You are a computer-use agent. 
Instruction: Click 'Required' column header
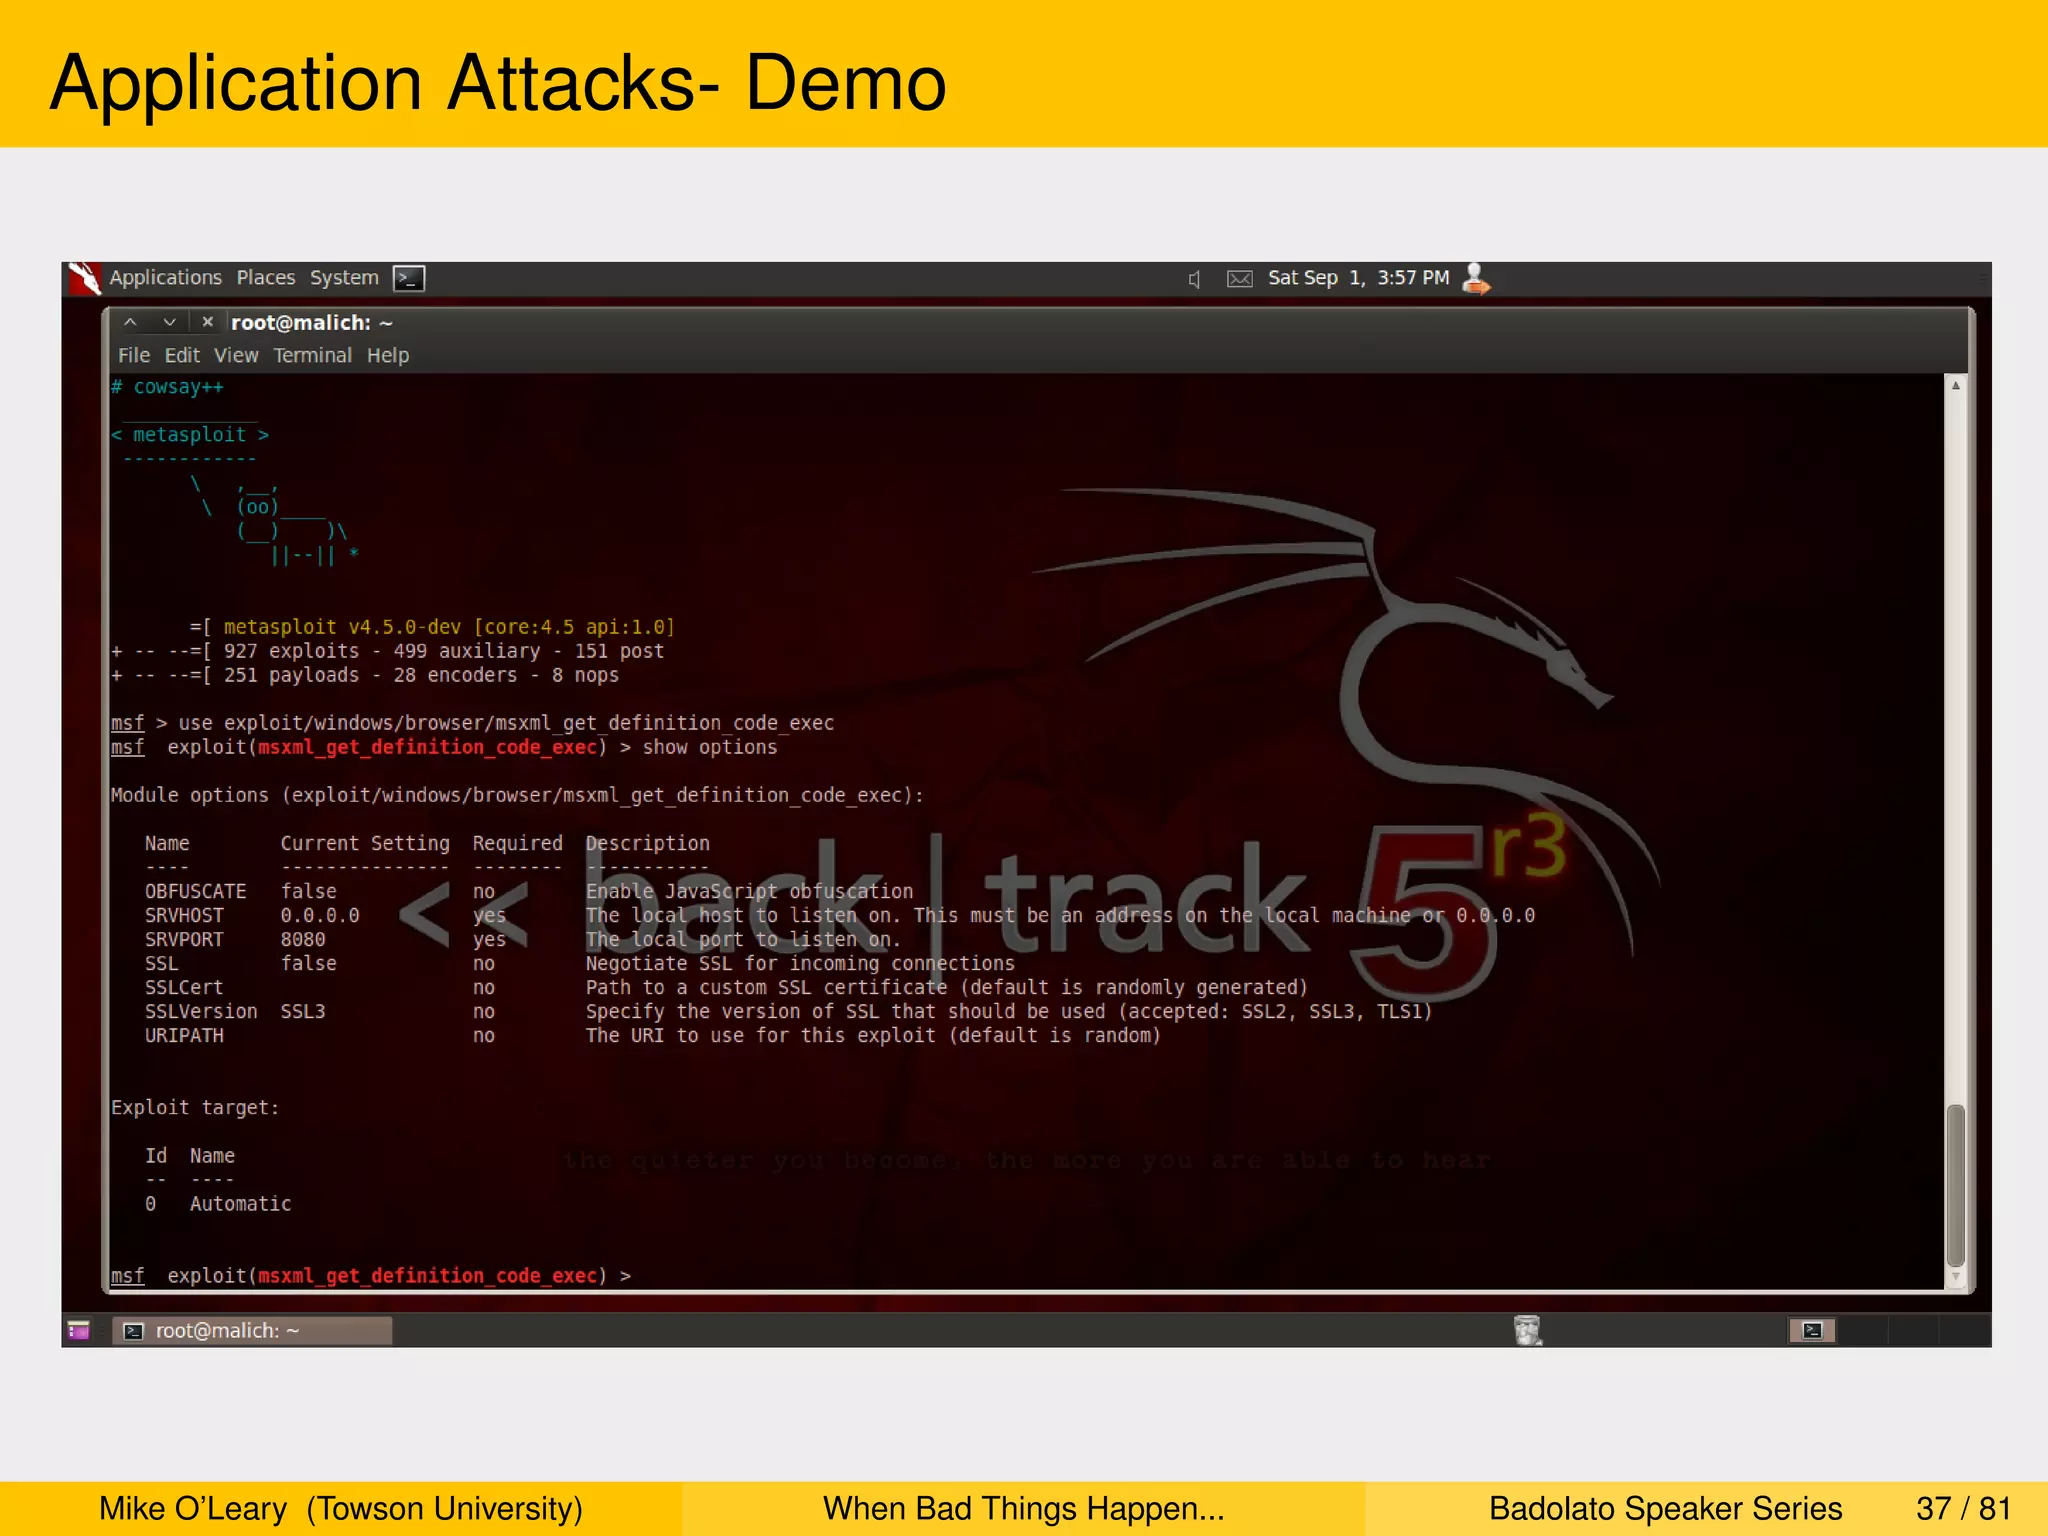tap(518, 844)
